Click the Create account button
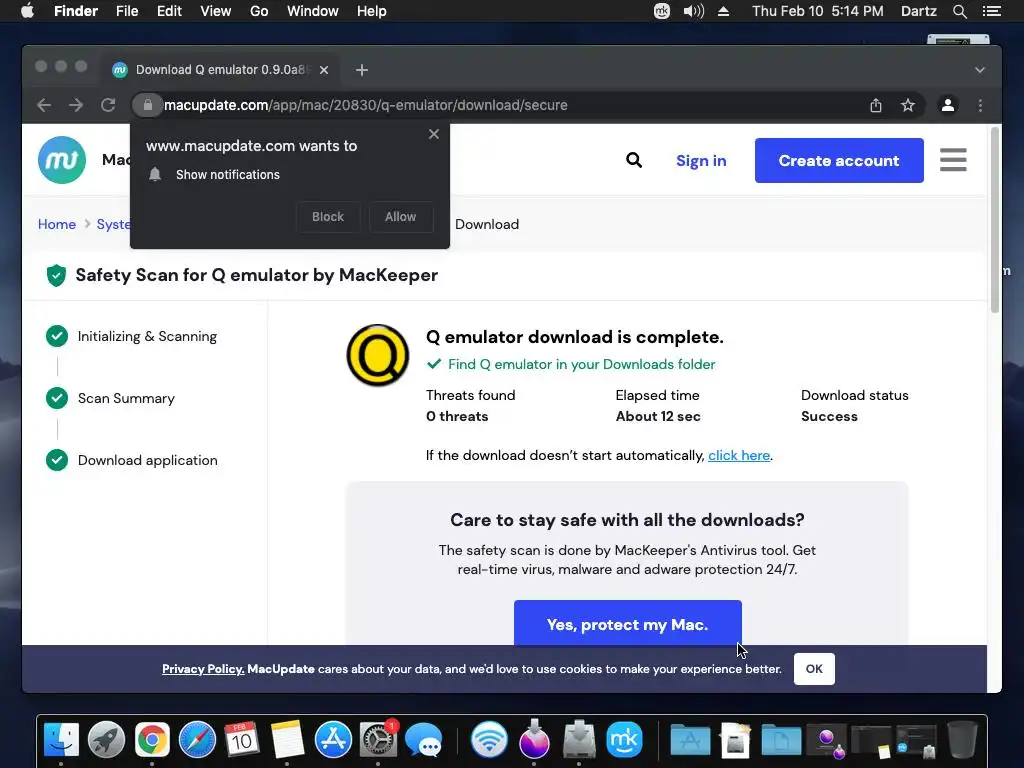The height and width of the screenshot is (768, 1024). 839,160
